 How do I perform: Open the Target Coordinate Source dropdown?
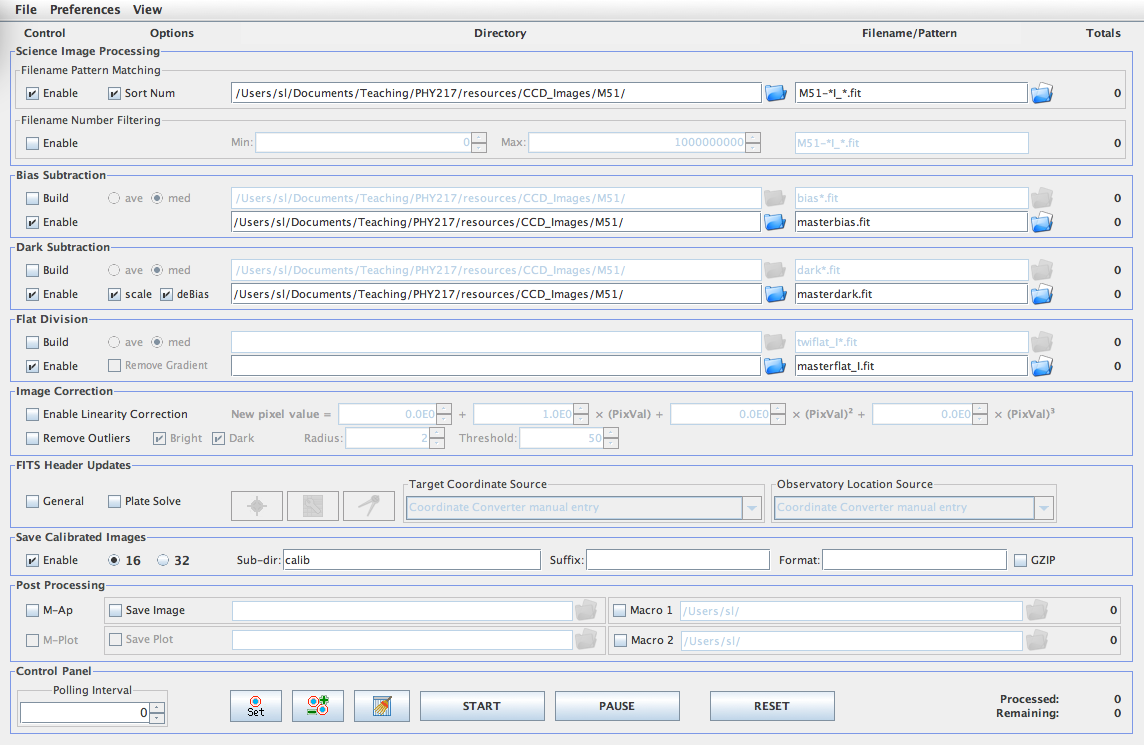pos(751,507)
